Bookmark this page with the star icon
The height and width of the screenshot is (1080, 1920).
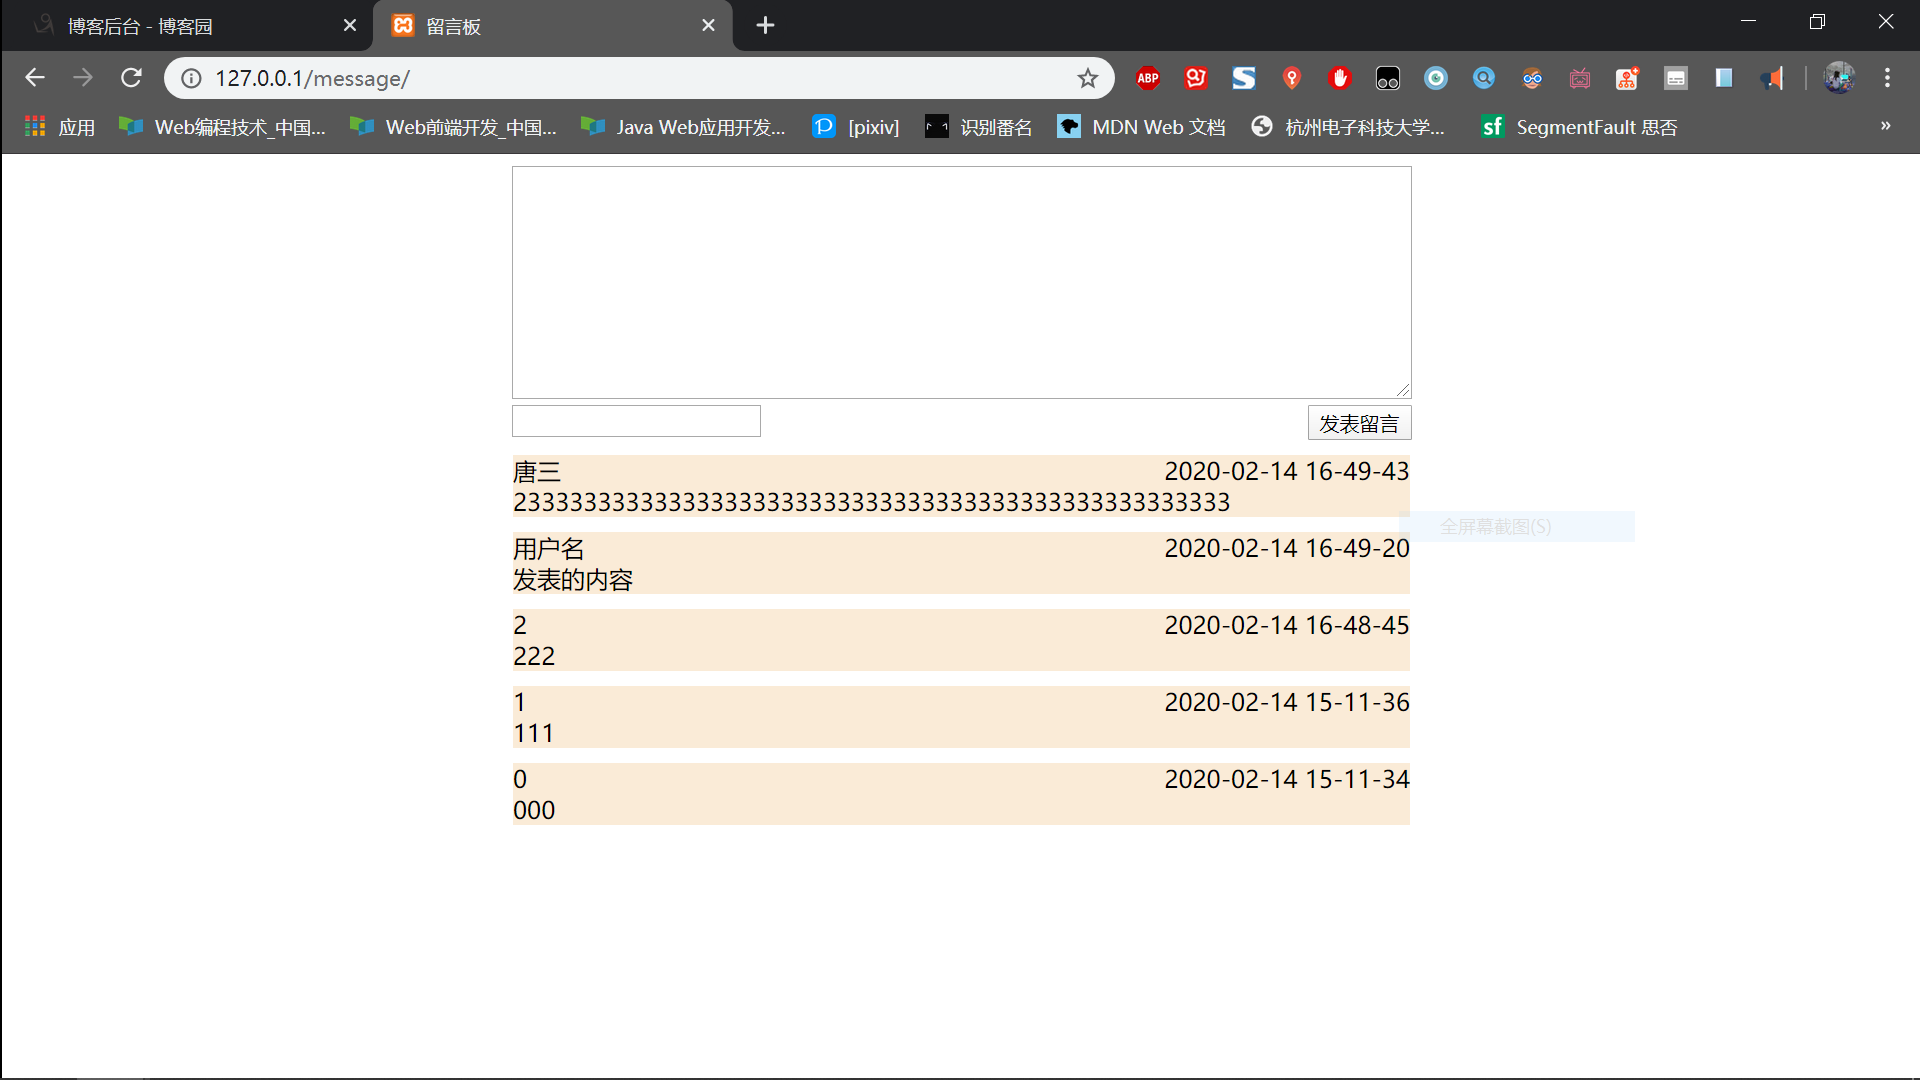(1087, 78)
